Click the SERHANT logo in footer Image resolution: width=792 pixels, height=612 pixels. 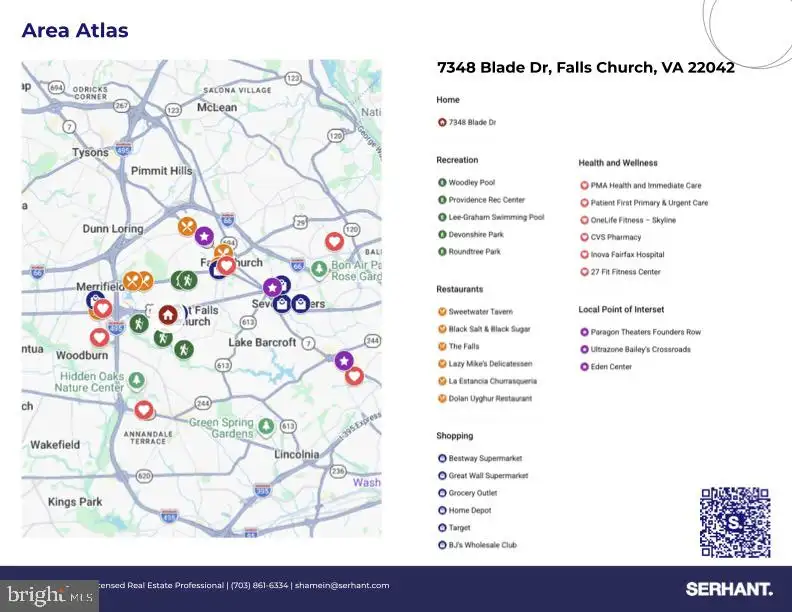pyautogui.click(x=729, y=589)
